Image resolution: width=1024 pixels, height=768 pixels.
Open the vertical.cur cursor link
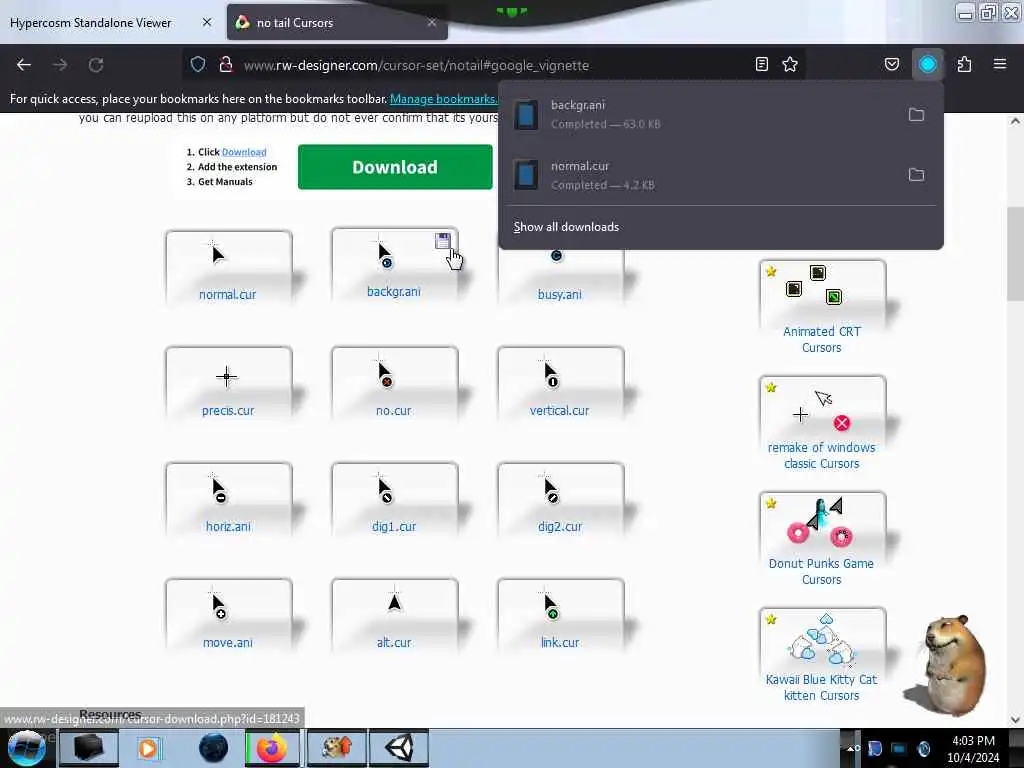pos(560,411)
